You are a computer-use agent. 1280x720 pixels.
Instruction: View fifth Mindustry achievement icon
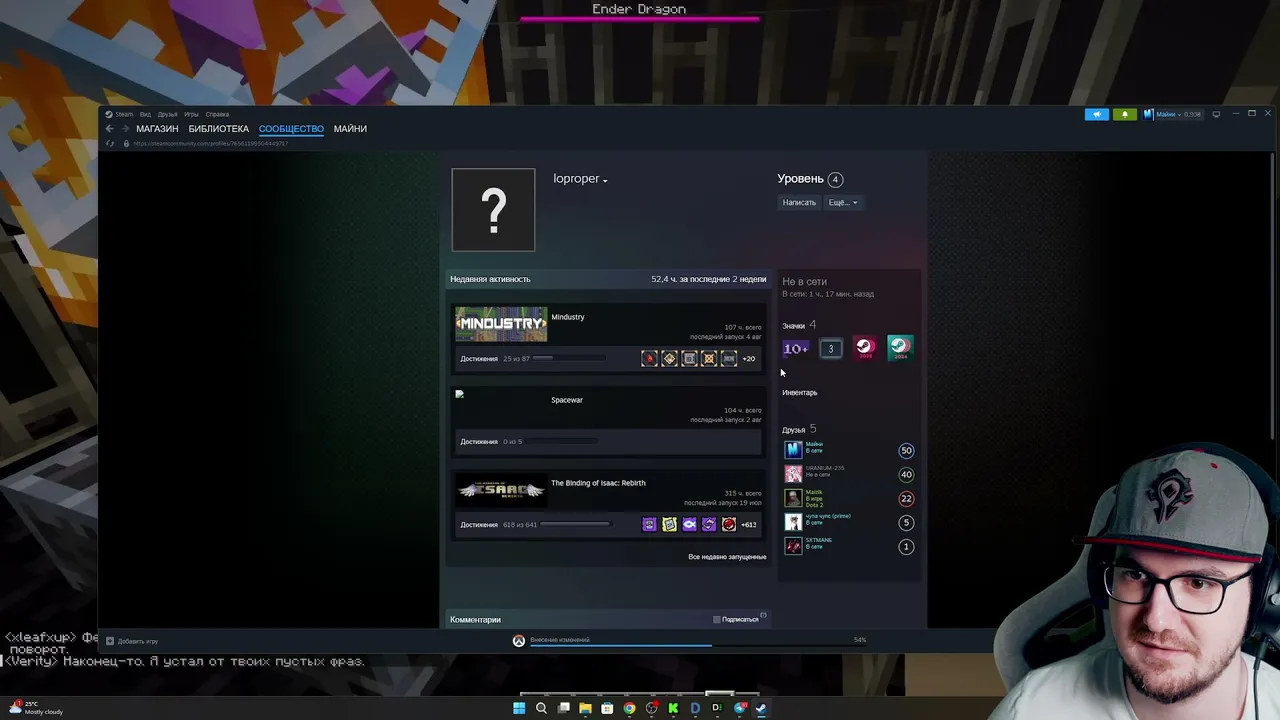coord(729,358)
